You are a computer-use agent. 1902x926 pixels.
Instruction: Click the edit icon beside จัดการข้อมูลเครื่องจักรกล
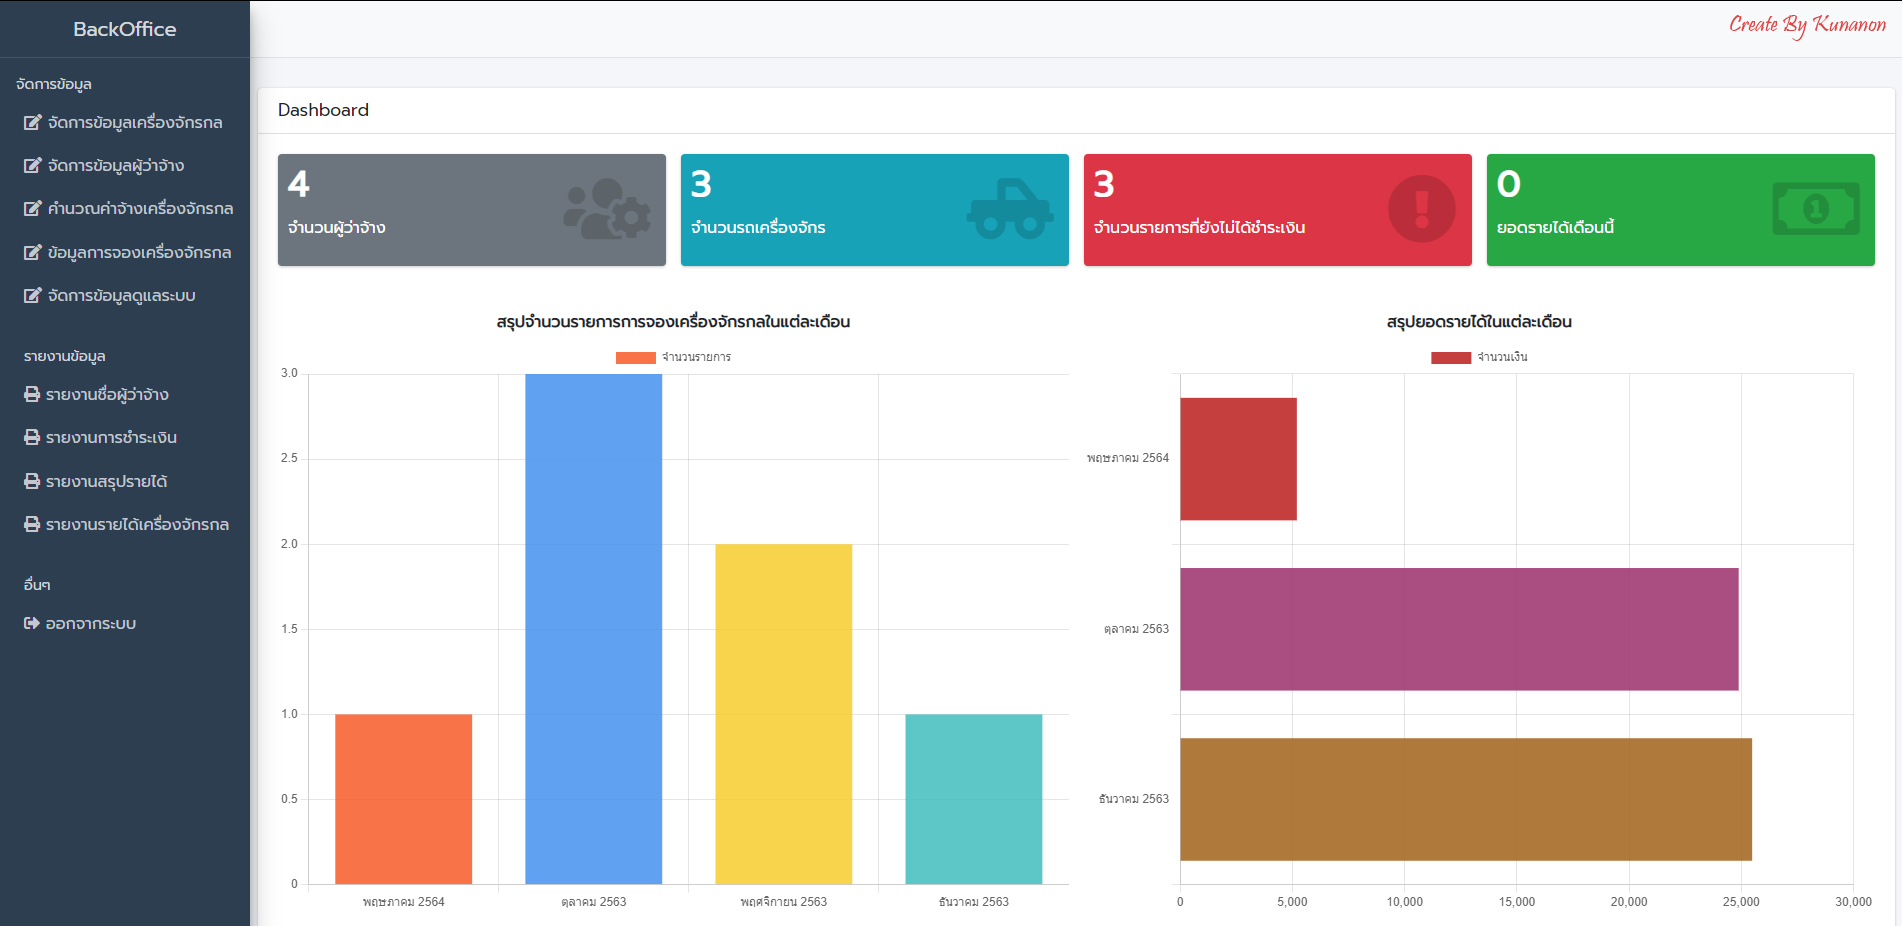[x=32, y=123]
